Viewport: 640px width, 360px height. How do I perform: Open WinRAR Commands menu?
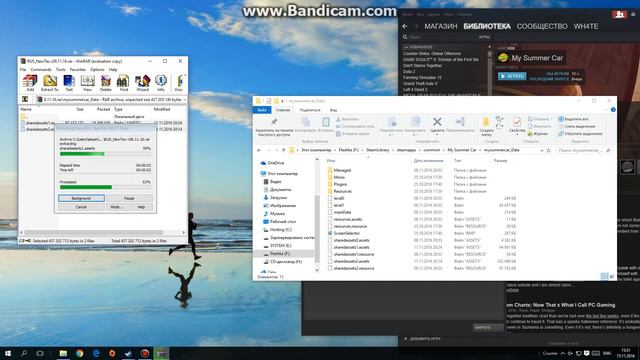41,69
